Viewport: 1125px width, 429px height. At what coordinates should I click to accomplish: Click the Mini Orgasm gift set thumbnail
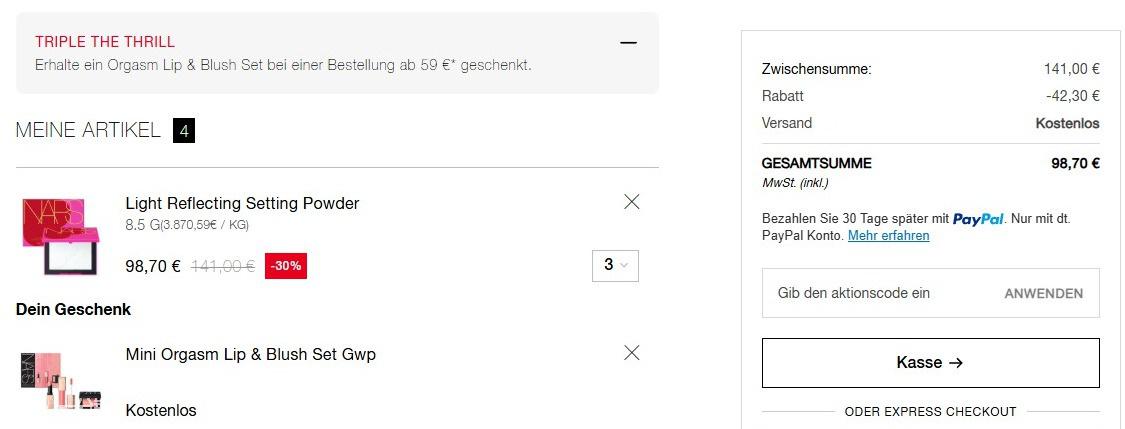coord(60,382)
